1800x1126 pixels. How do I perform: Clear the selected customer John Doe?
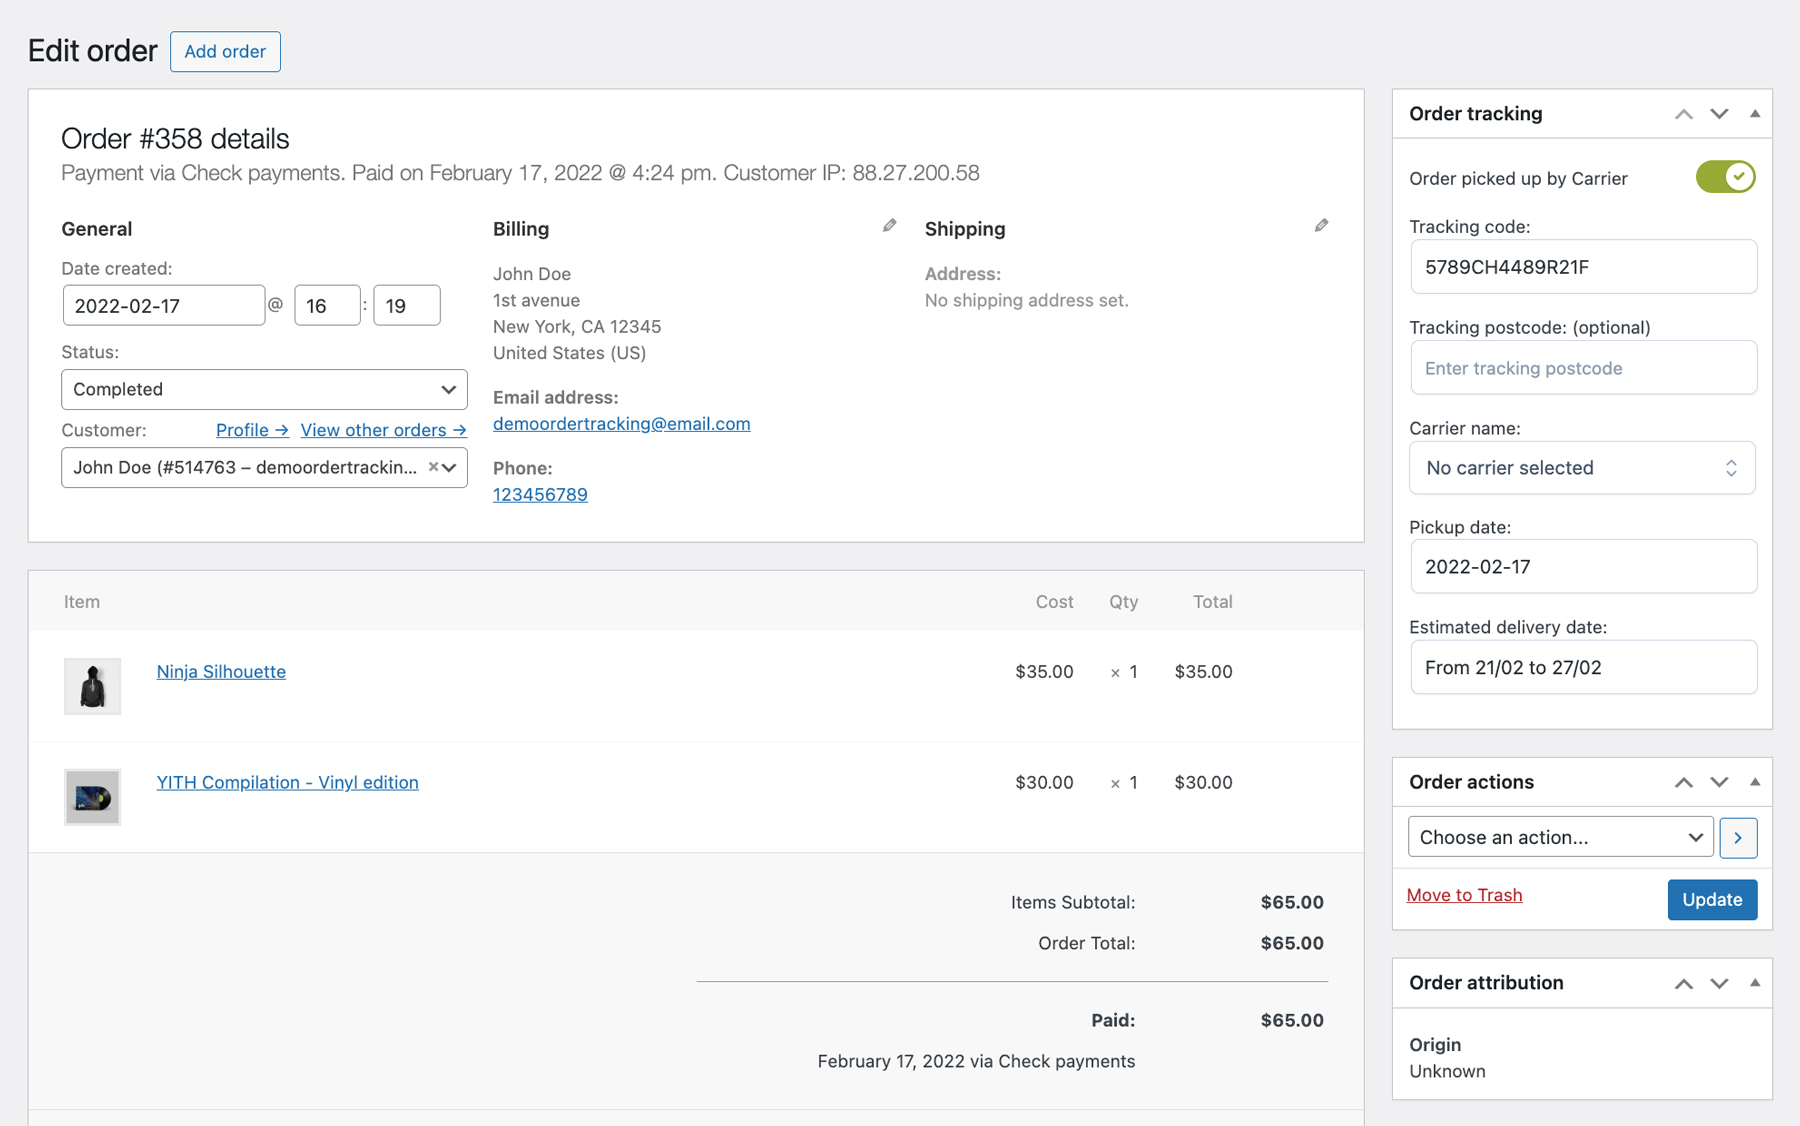click(433, 467)
